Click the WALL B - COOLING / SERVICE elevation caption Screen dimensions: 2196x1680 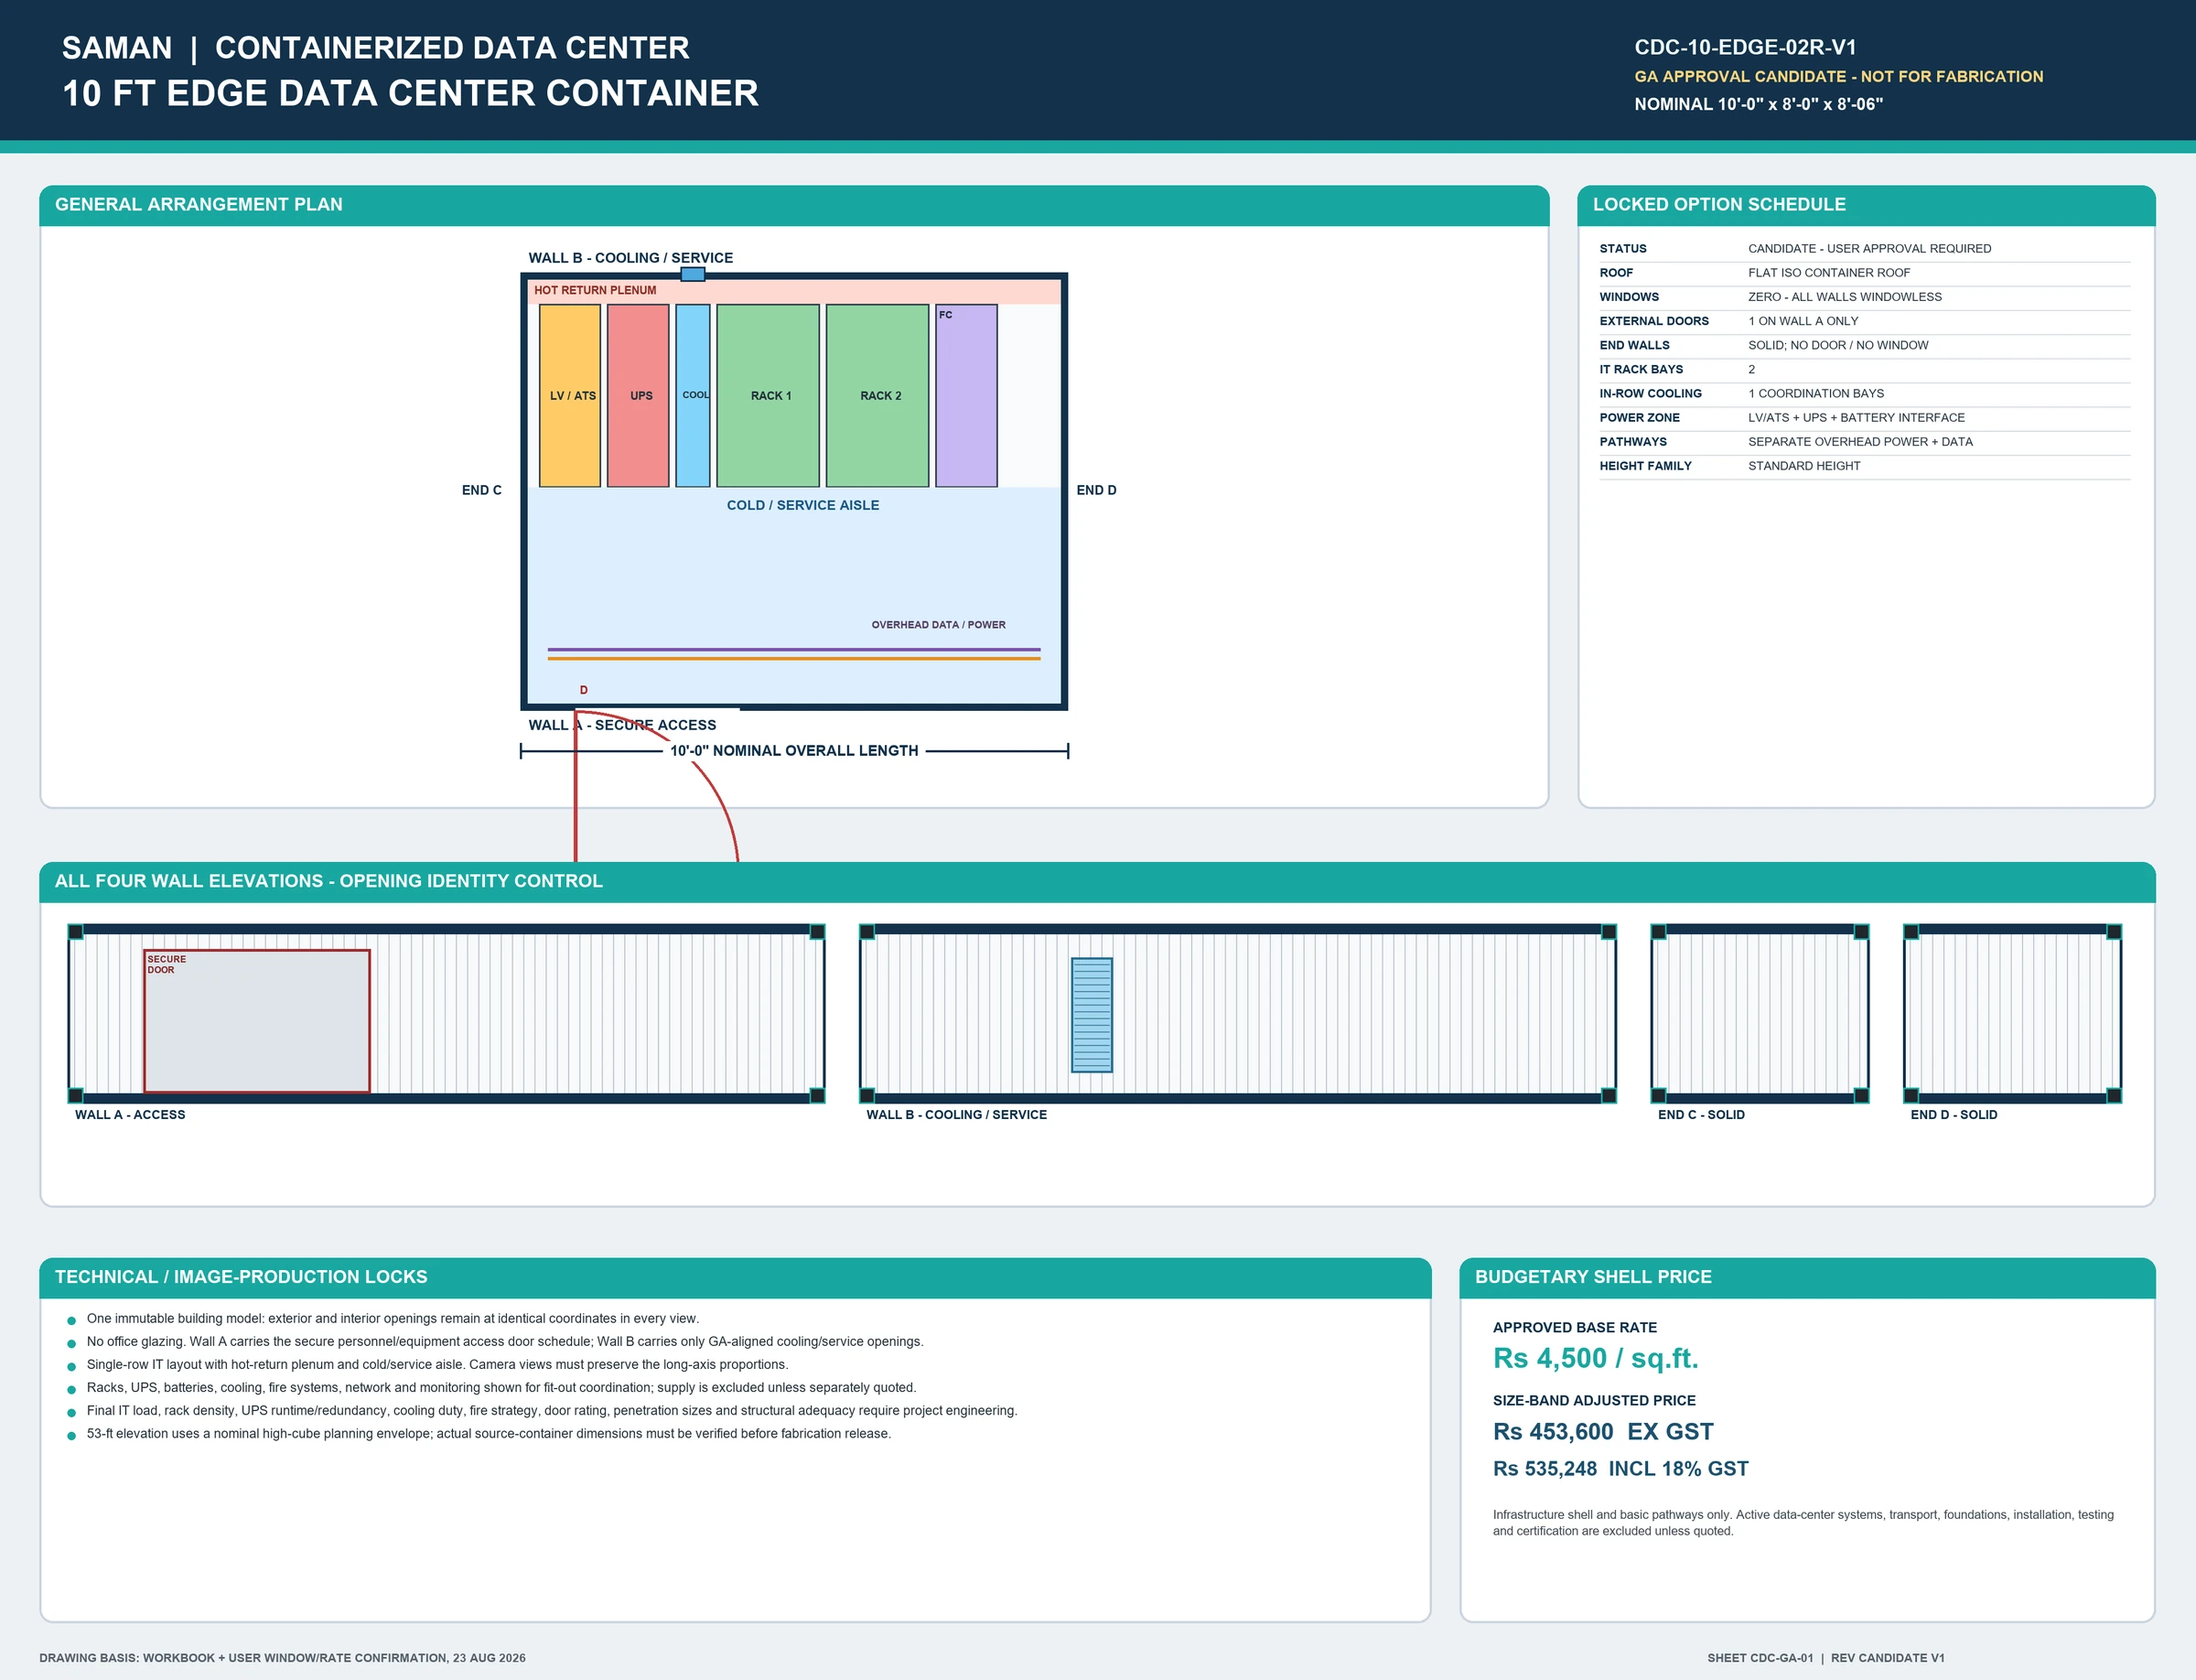[x=956, y=1115]
